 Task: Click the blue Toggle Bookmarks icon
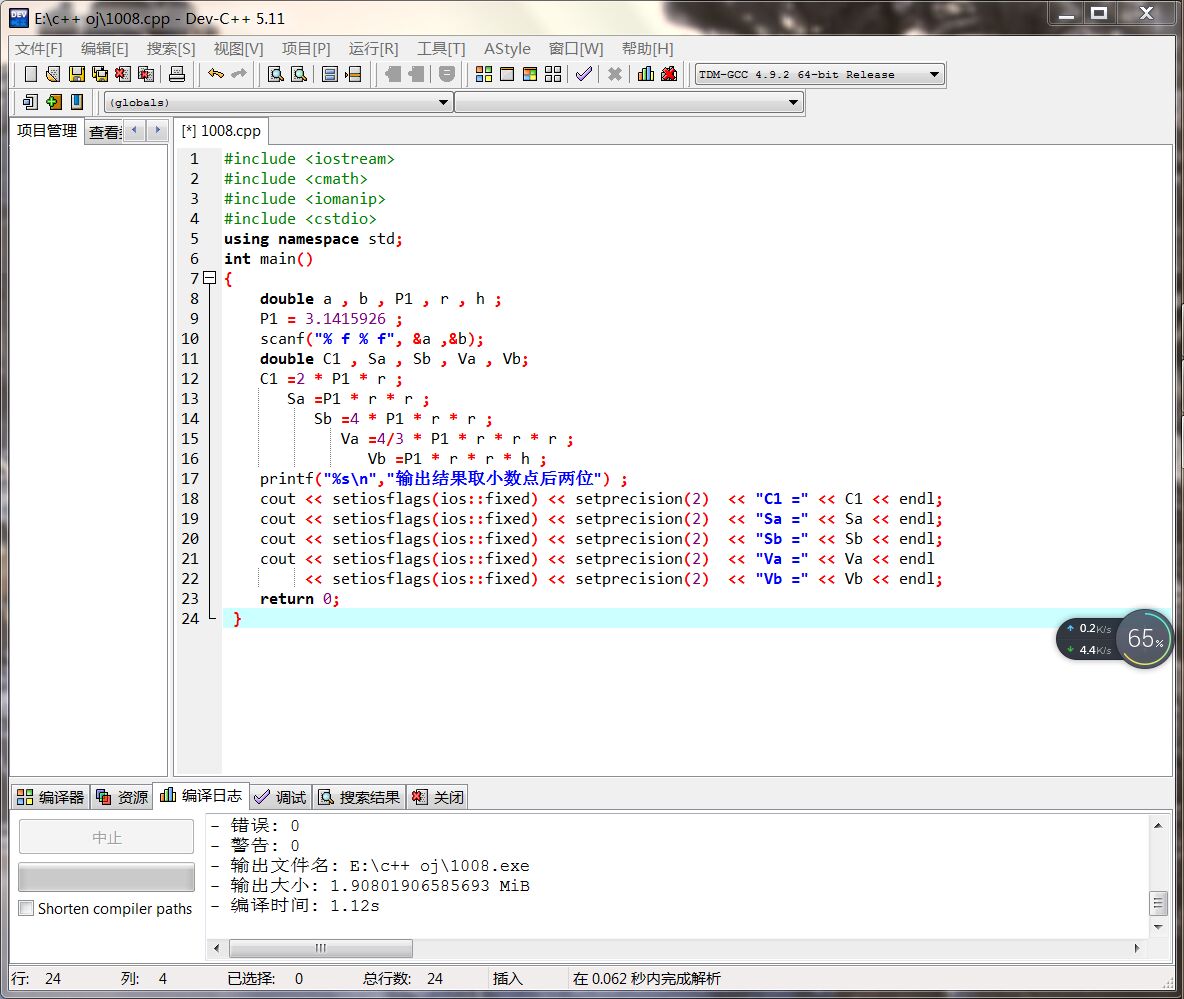(77, 102)
